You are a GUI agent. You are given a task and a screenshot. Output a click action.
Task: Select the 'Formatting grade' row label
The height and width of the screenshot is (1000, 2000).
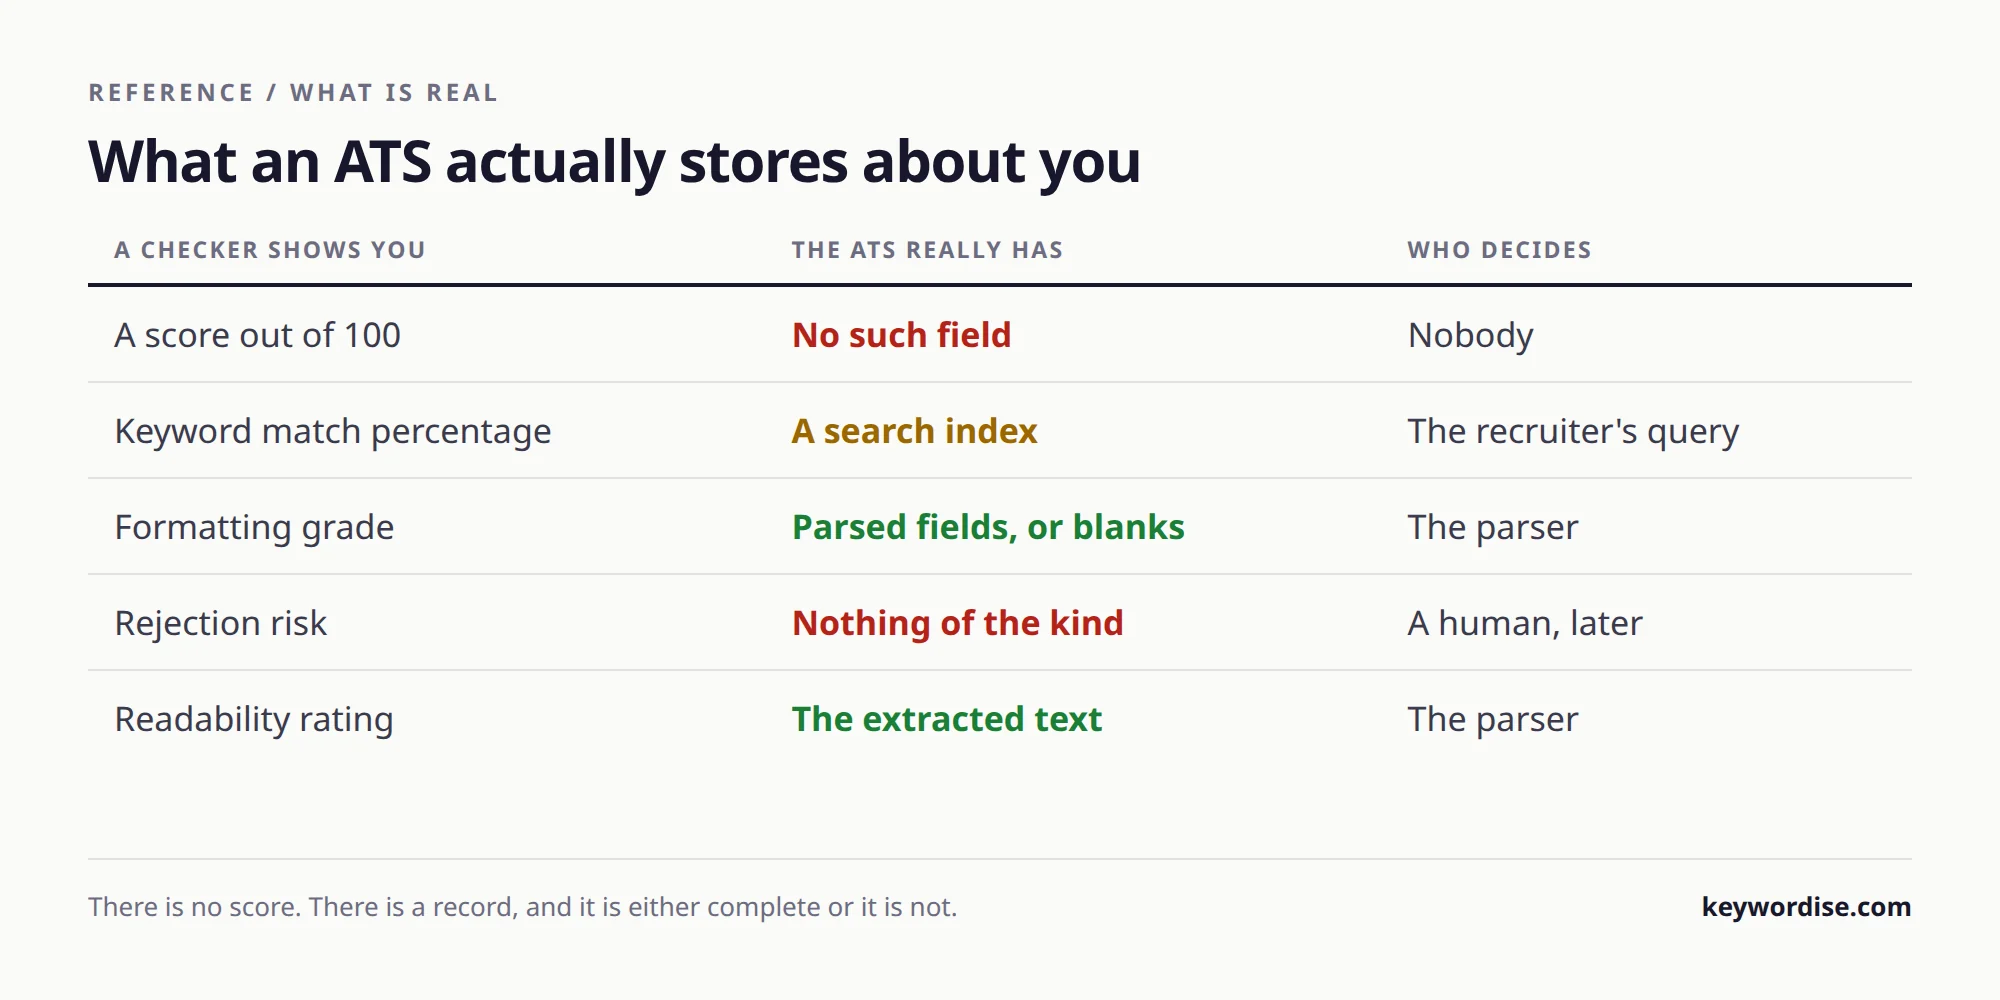coord(254,527)
